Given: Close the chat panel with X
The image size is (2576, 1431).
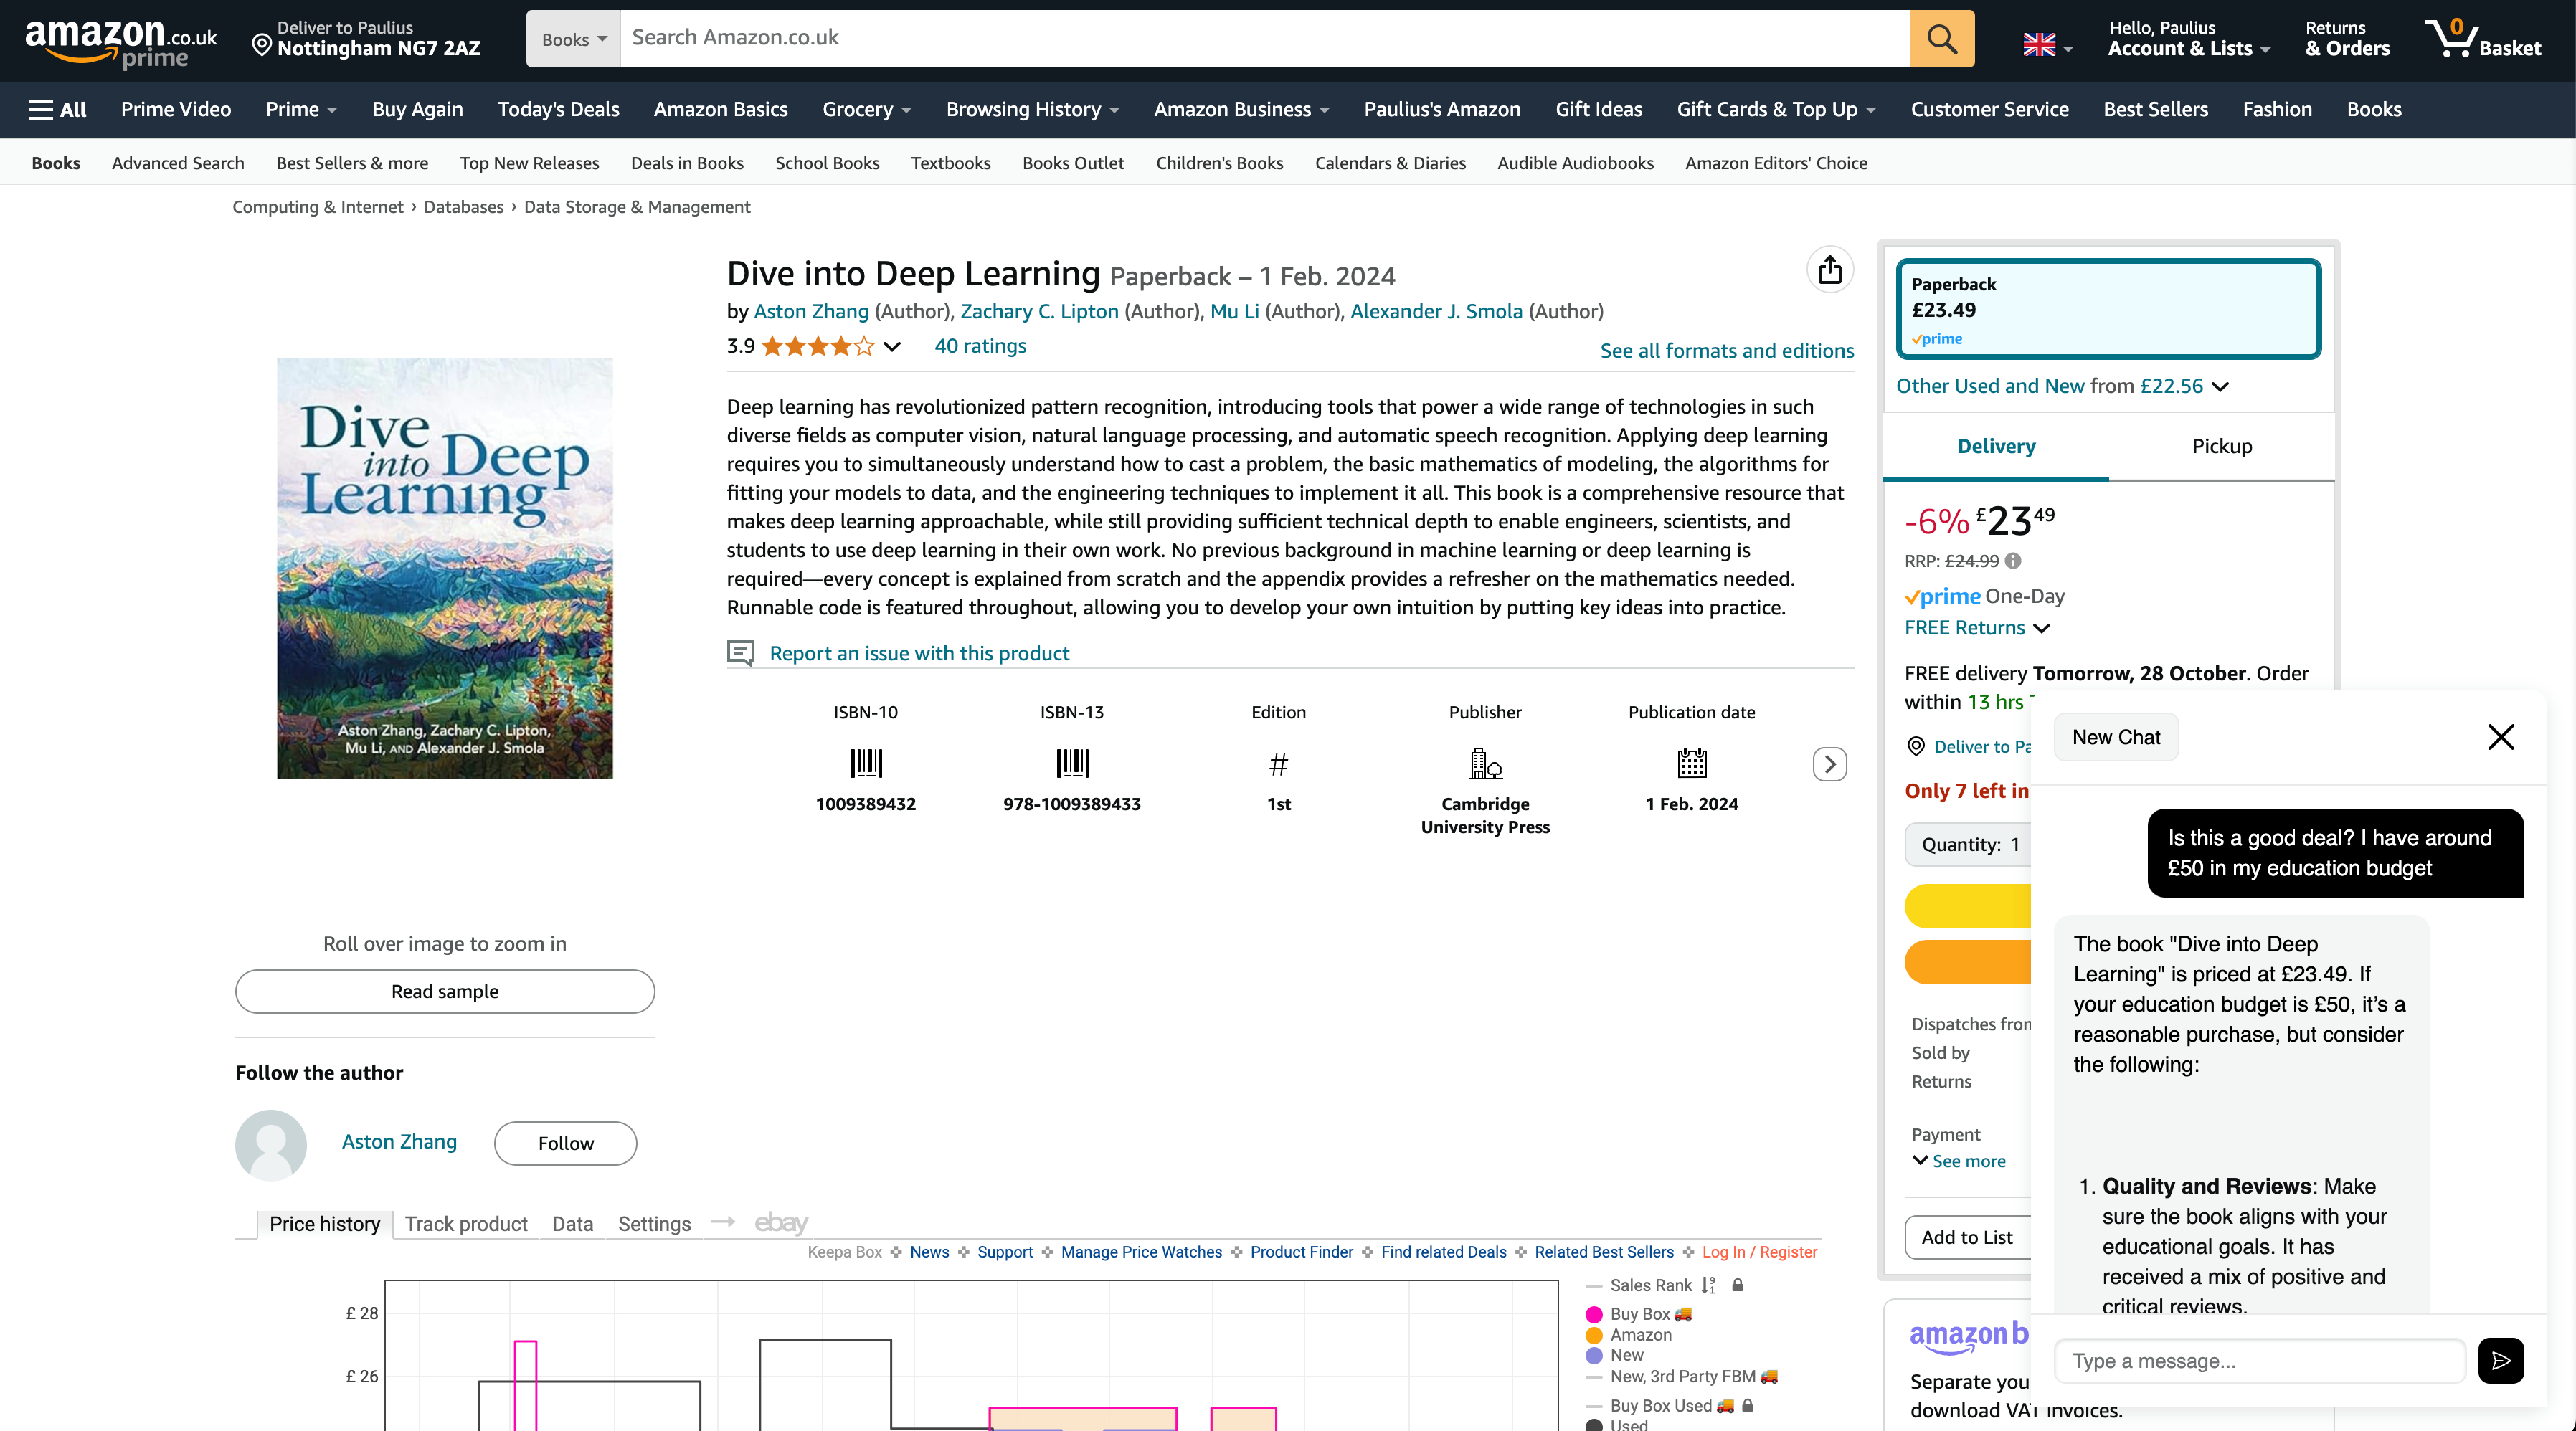Looking at the screenshot, I should pos(2500,737).
